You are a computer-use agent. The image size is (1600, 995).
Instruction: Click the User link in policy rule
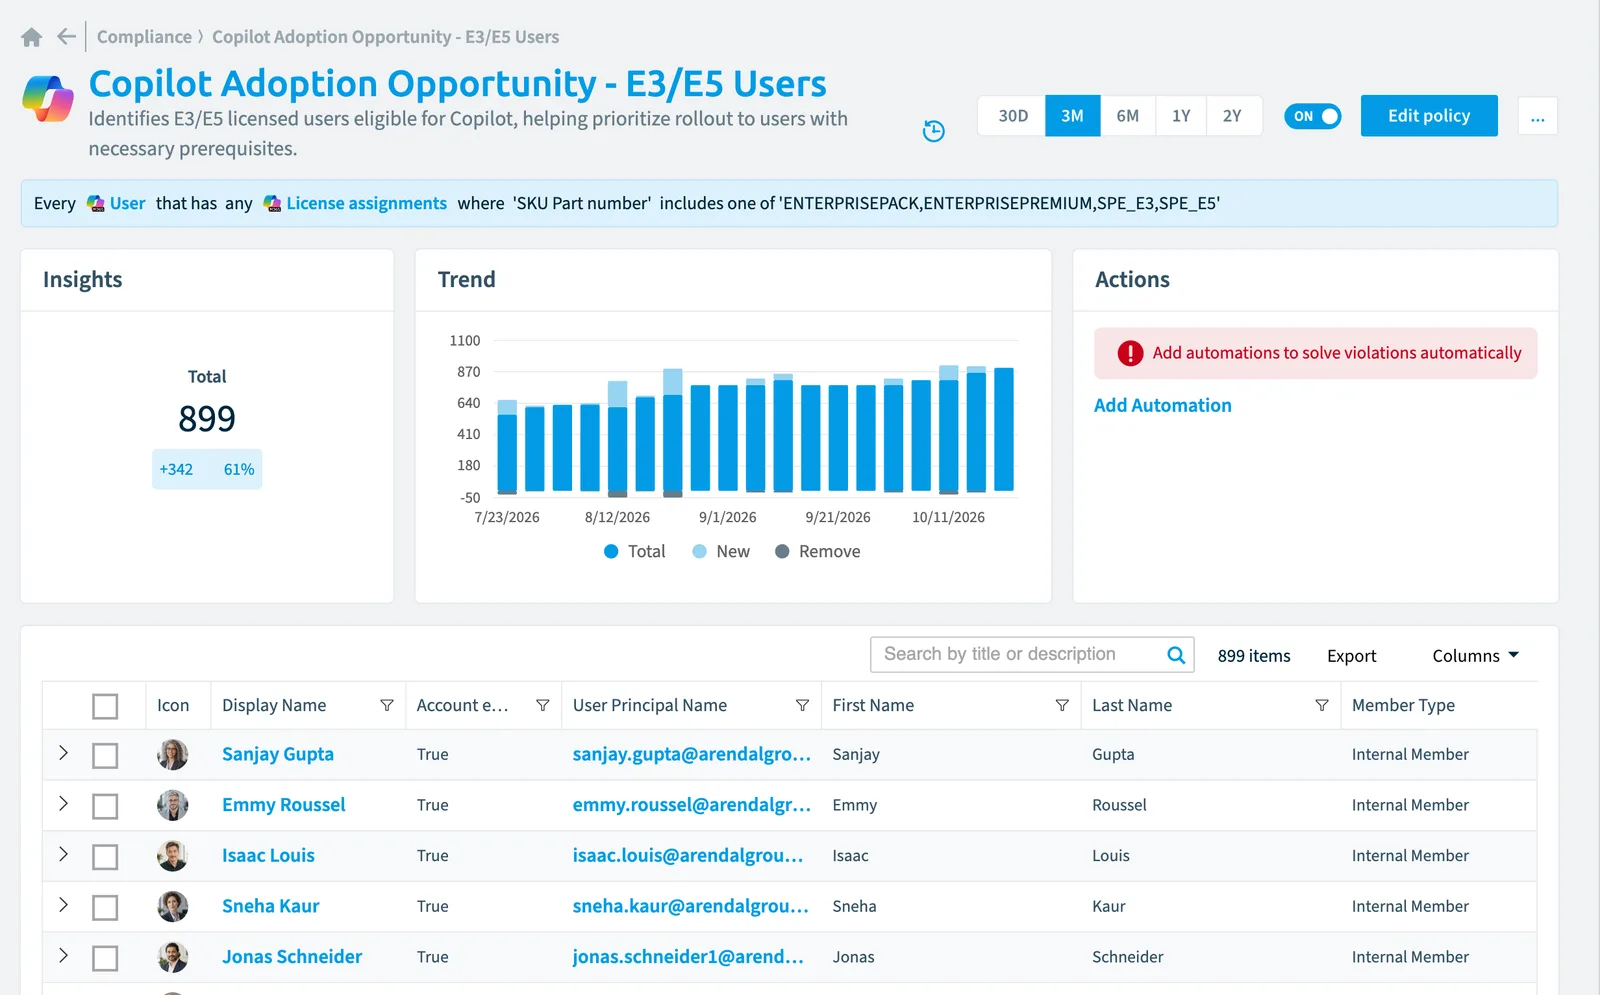pos(127,204)
